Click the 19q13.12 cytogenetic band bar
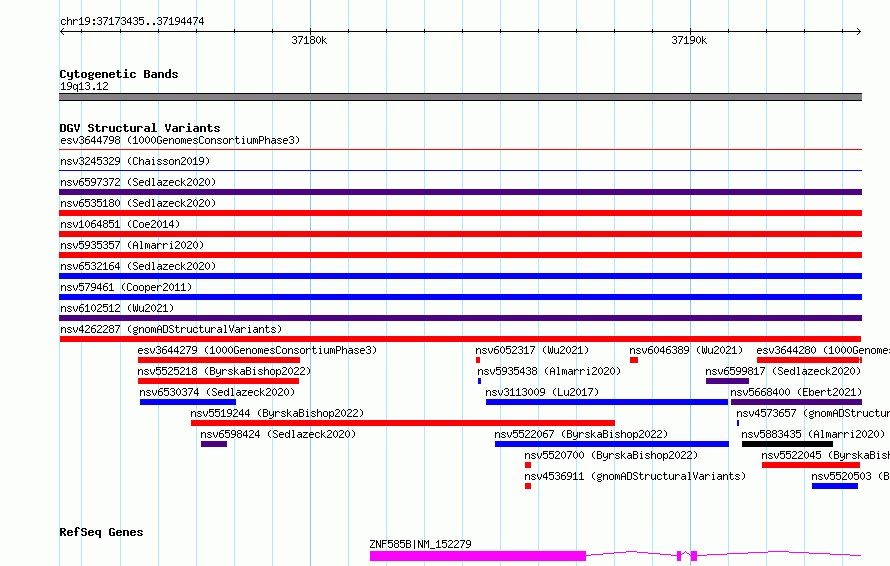Image resolution: width=890 pixels, height=566 pixels. click(460, 97)
